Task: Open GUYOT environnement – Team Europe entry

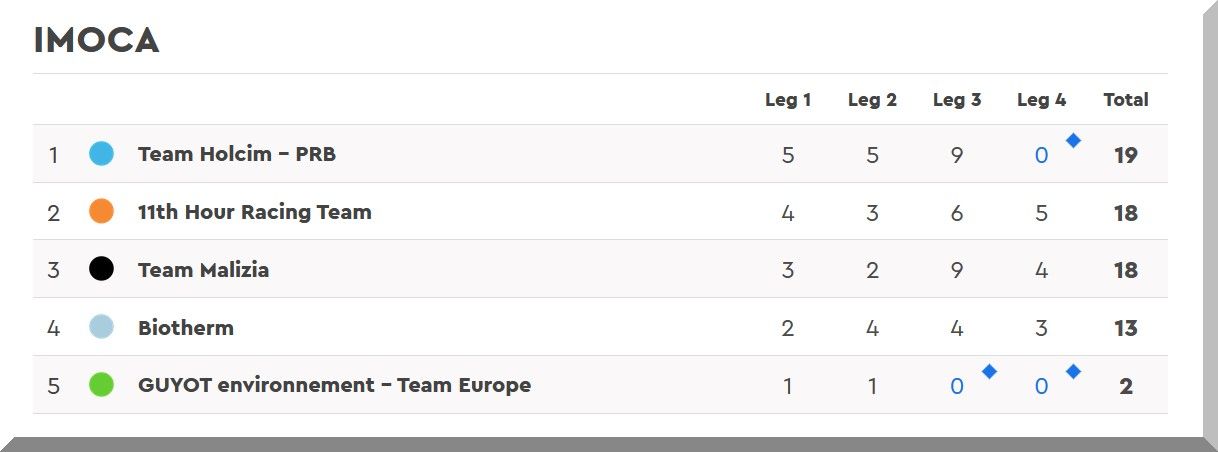Action: coord(334,385)
